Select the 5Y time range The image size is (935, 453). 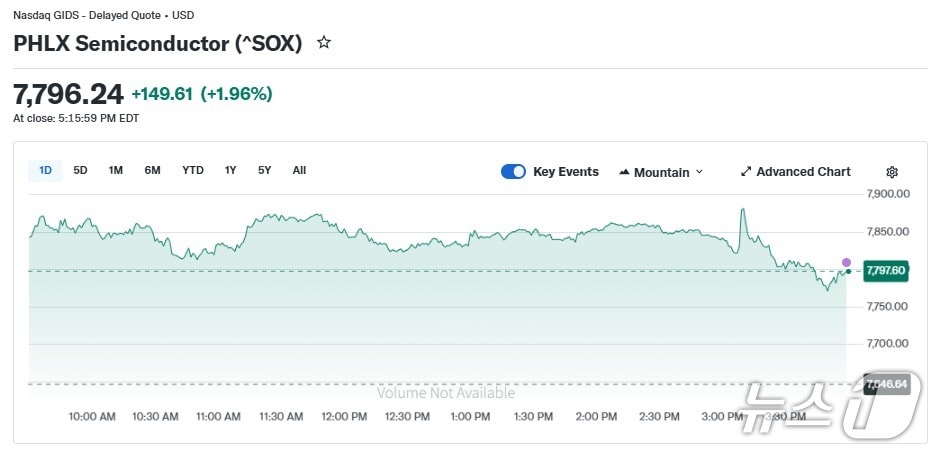264,170
